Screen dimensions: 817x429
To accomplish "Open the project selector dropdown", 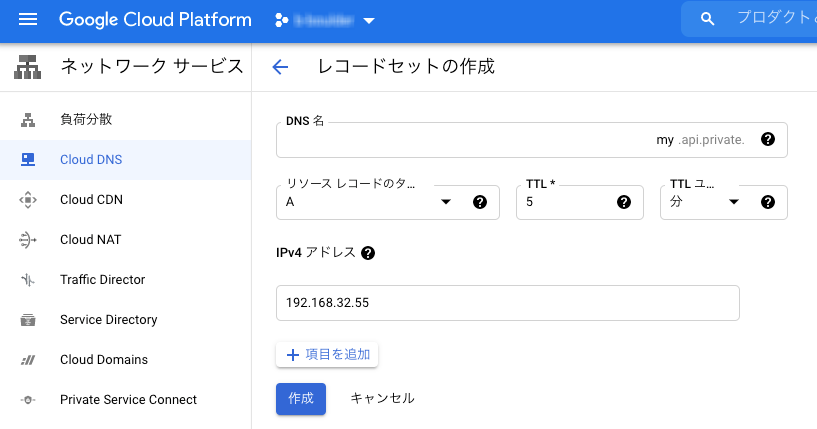I will click(325, 20).
